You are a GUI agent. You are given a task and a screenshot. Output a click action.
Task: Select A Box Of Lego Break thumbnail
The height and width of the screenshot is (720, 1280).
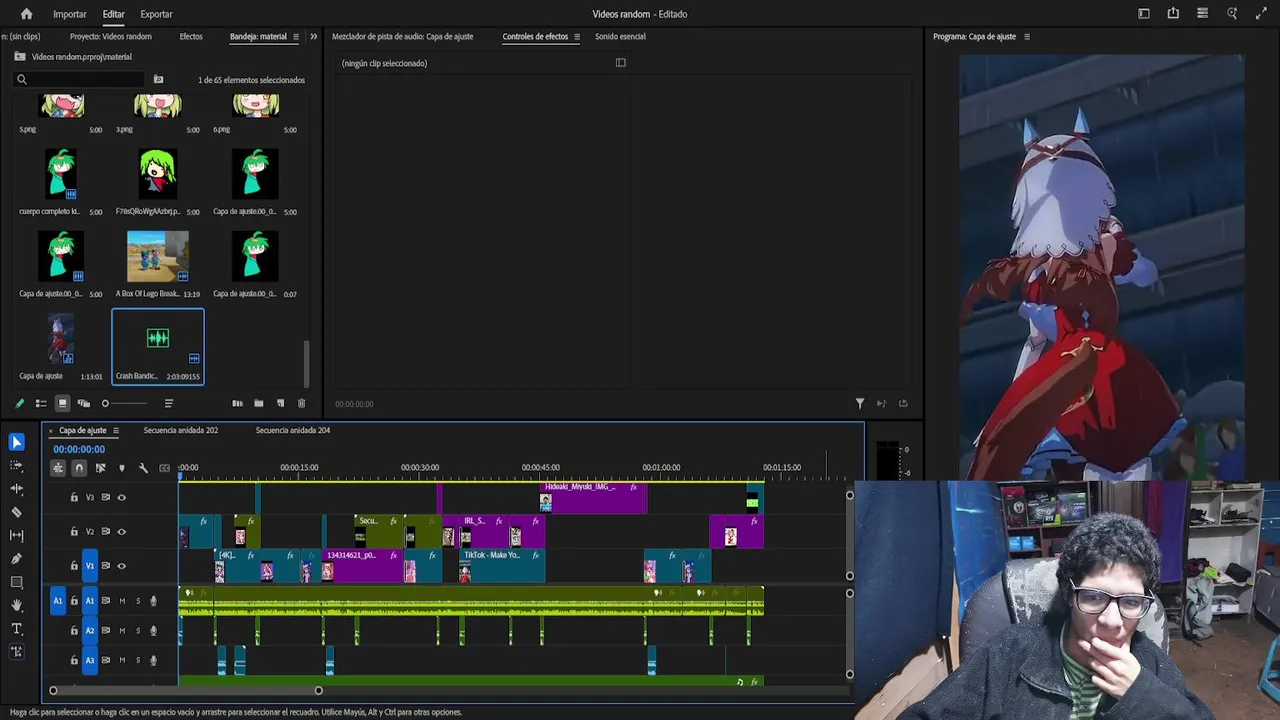click(157, 257)
